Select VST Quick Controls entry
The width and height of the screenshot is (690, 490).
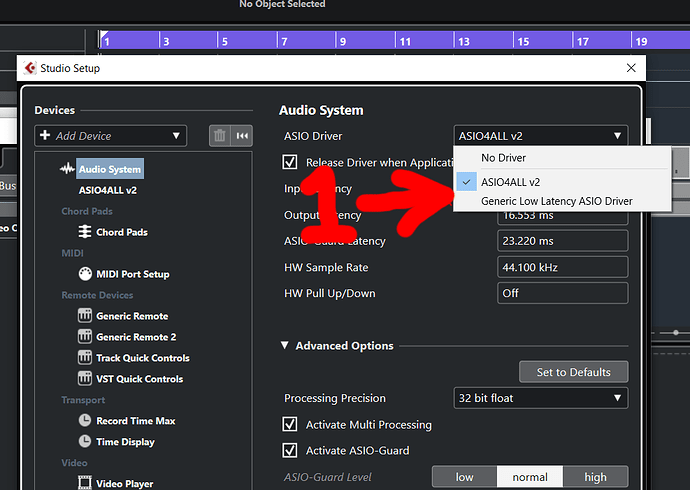[139, 379]
